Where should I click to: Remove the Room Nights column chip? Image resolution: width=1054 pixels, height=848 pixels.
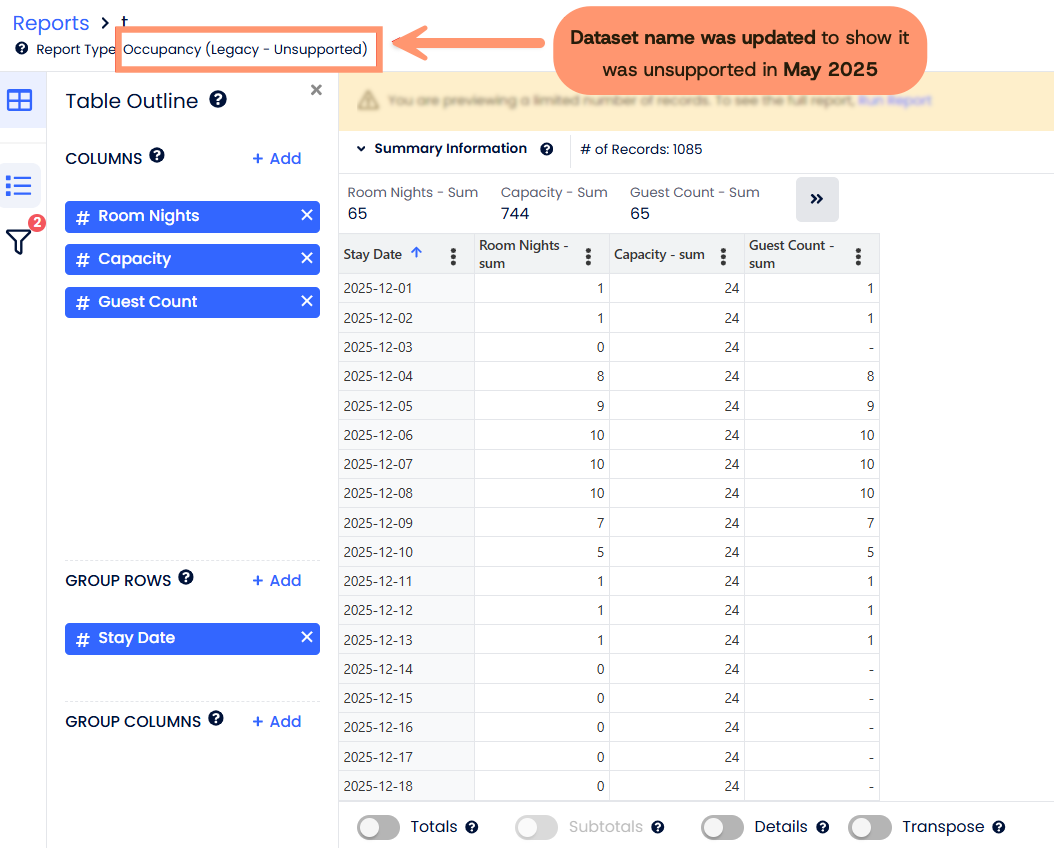tap(307, 216)
